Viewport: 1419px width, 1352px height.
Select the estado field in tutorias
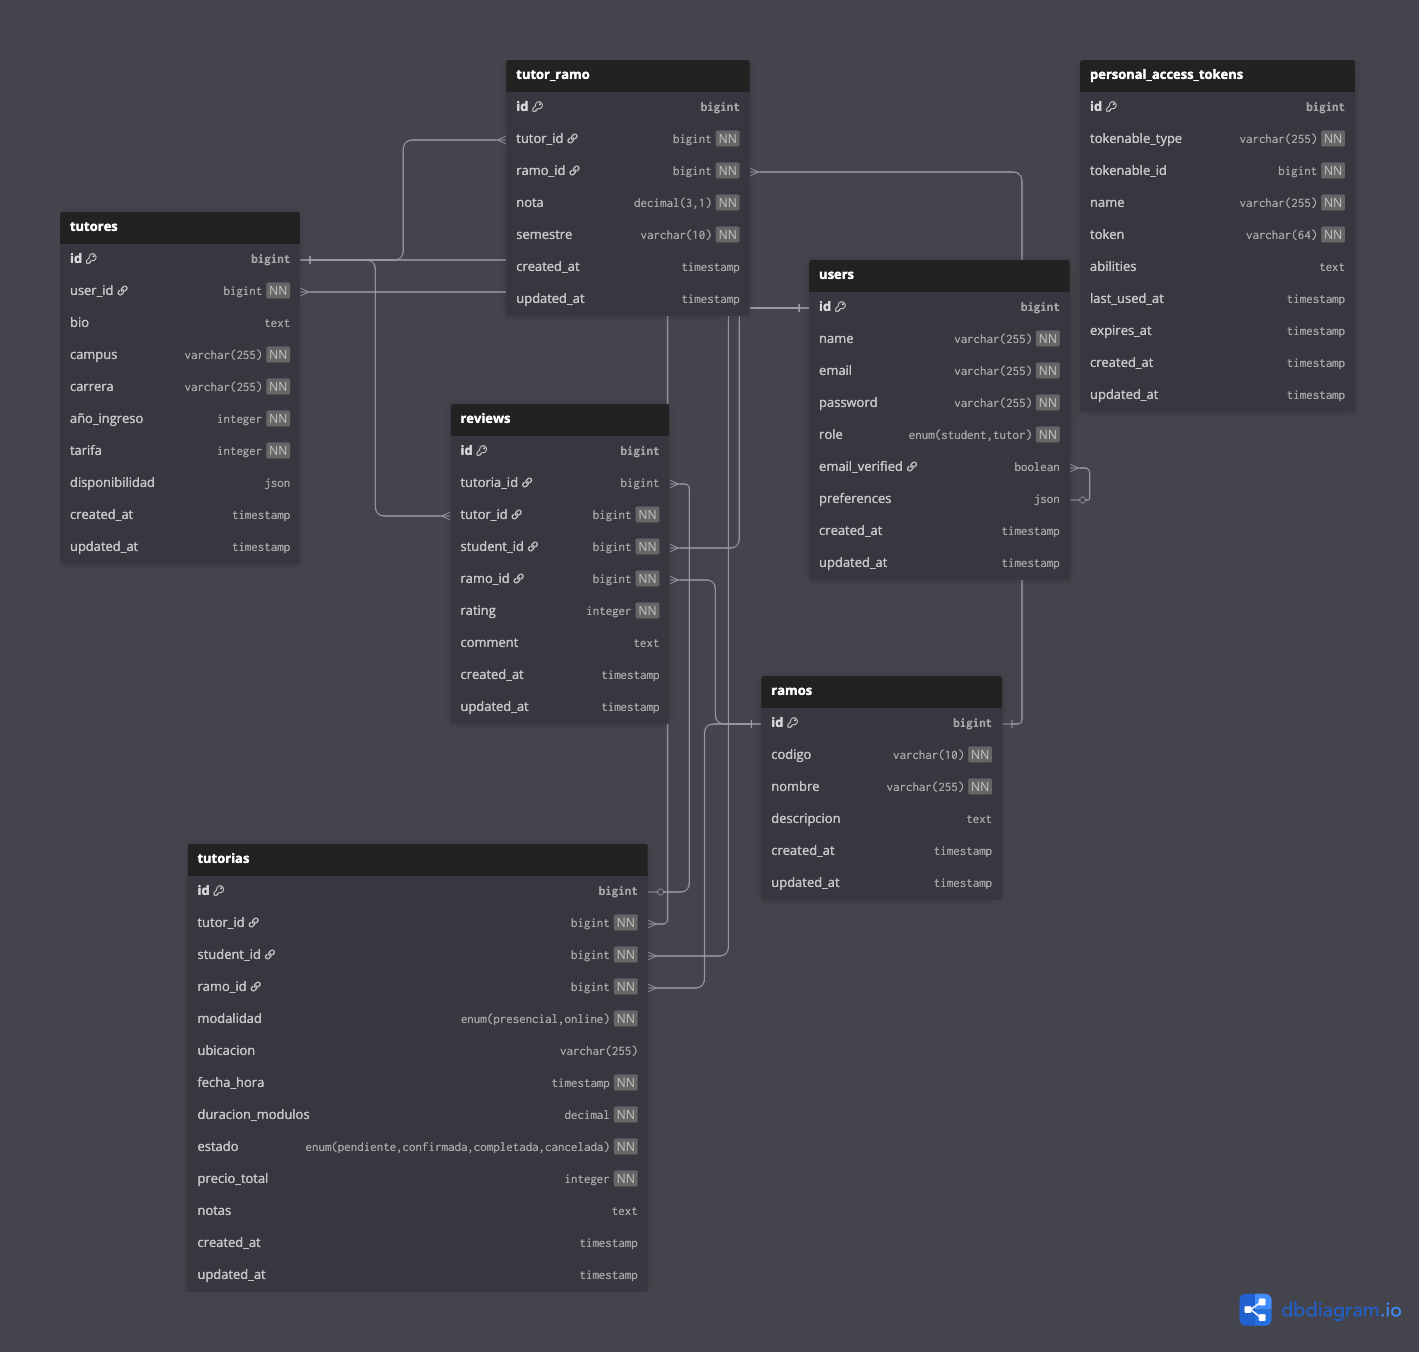click(x=218, y=1147)
